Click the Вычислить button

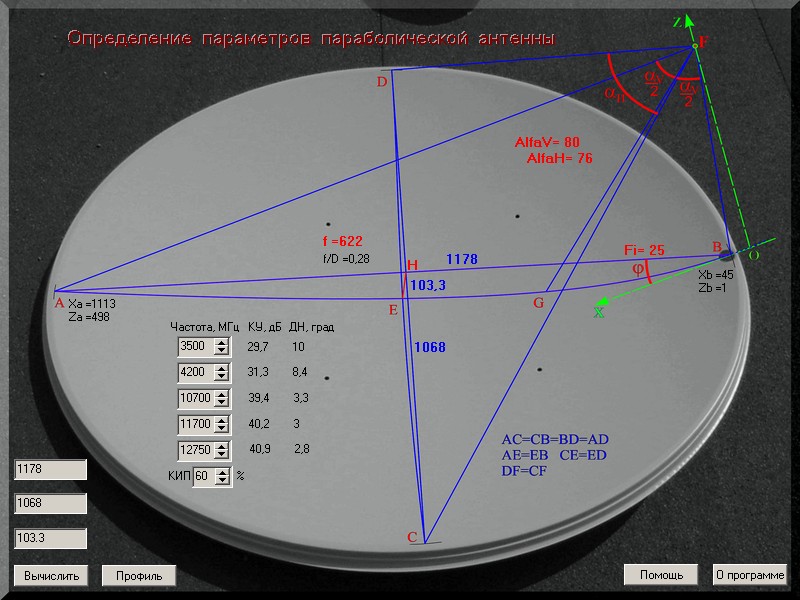click(51, 576)
